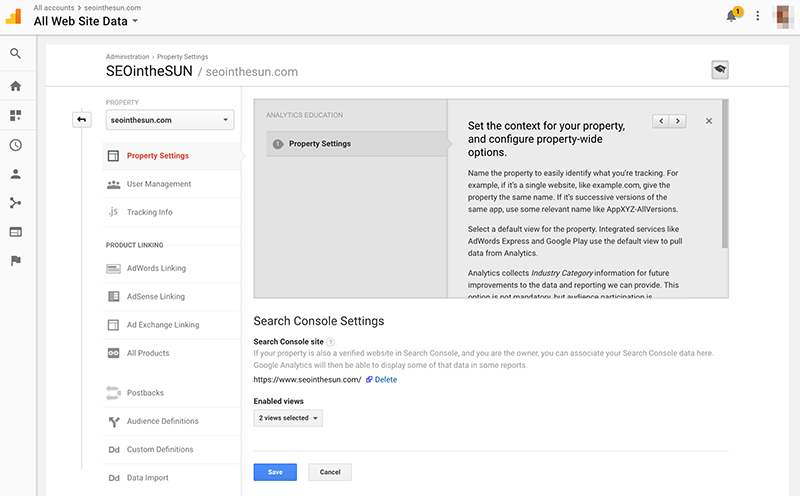Open the seointhesun.com property dropdown
This screenshot has width=800, height=496.
(170, 120)
